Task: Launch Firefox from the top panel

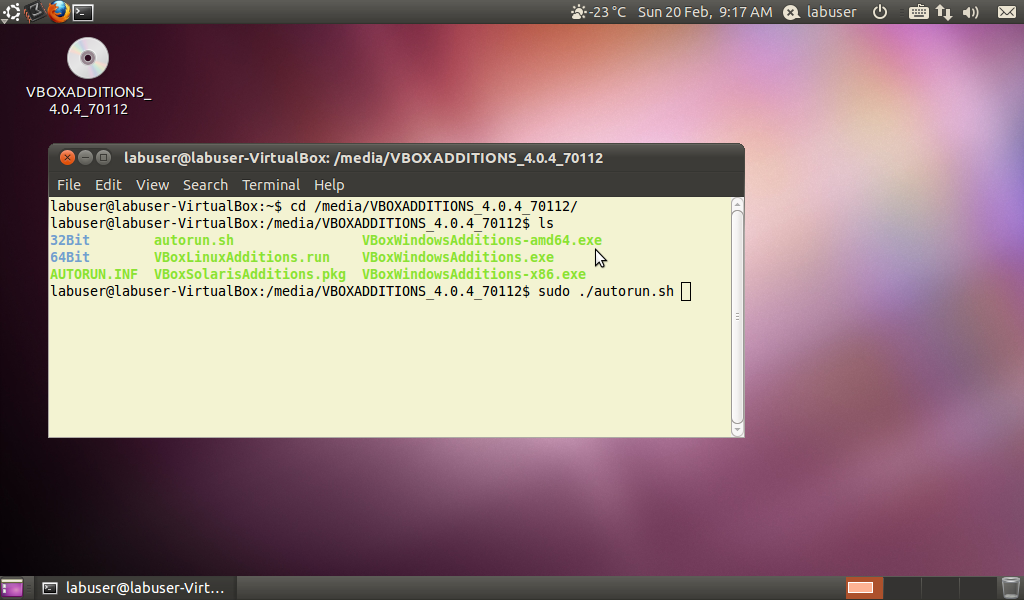Action: pos(59,12)
